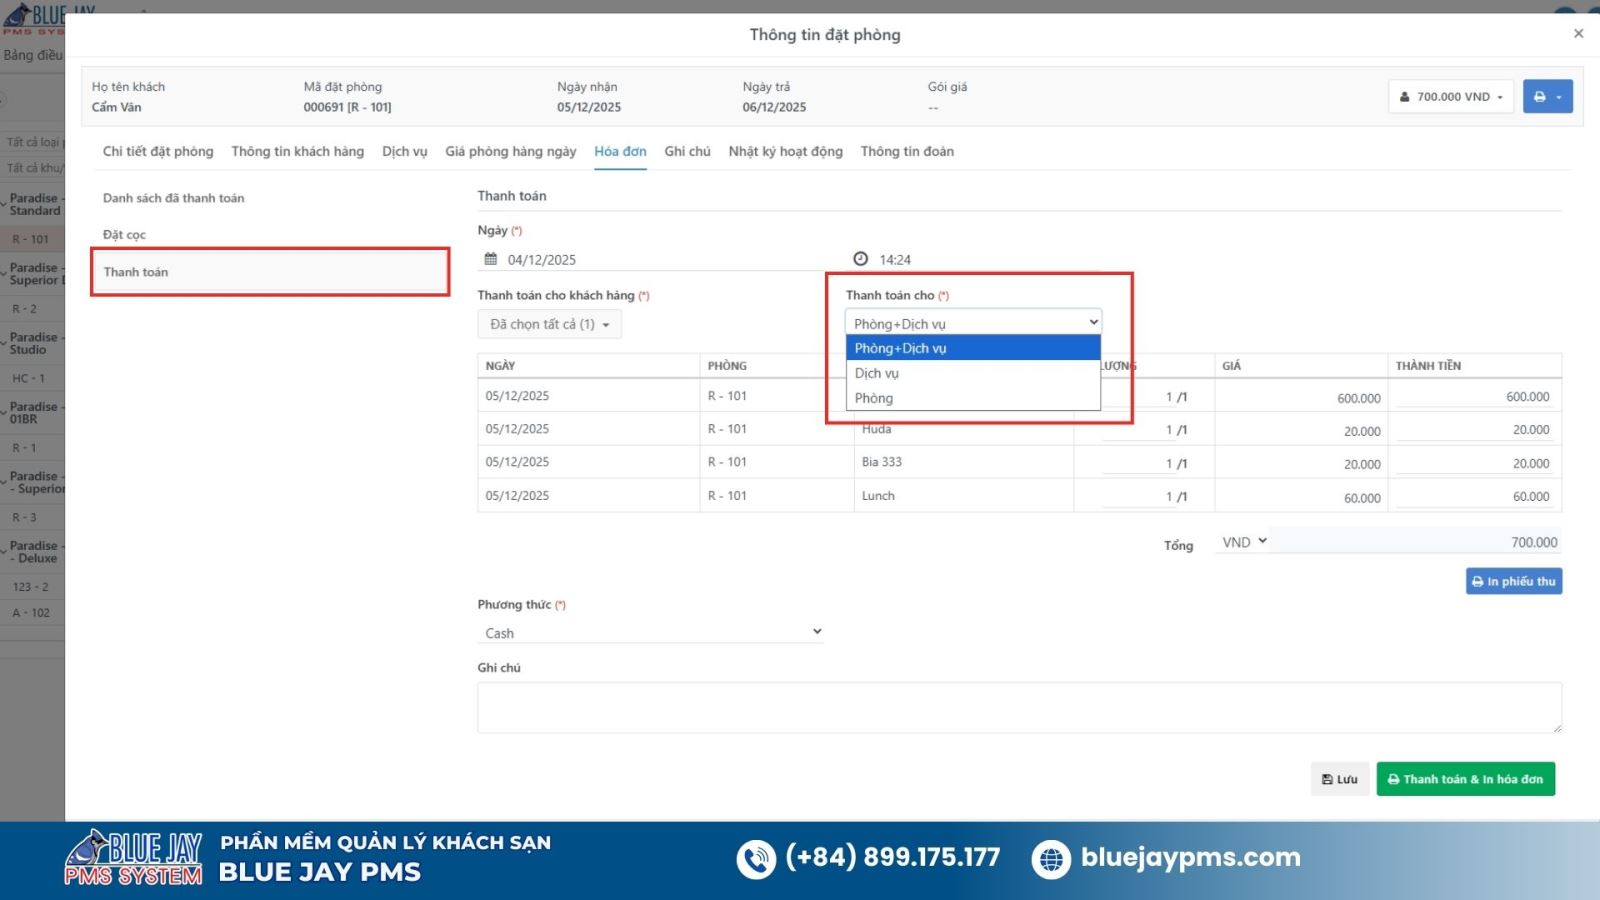Image resolution: width=1600 pixels, height=900 pixels.
Task: Click inside the 'Ghi chú' text area
Action: (x=1018, y=708)
